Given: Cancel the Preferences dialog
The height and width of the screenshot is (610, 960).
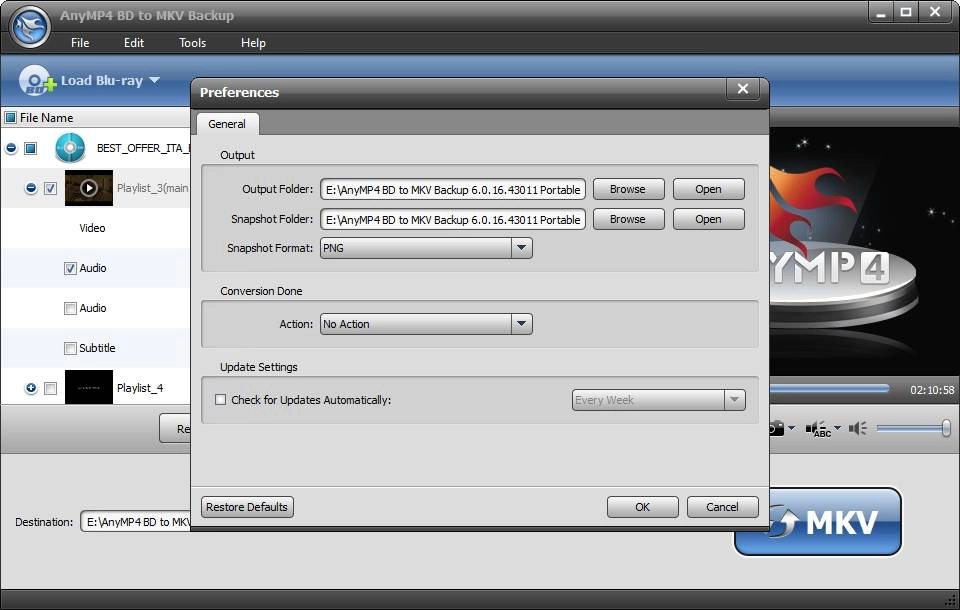Looking at the screenshot, I should pos(722,507).
